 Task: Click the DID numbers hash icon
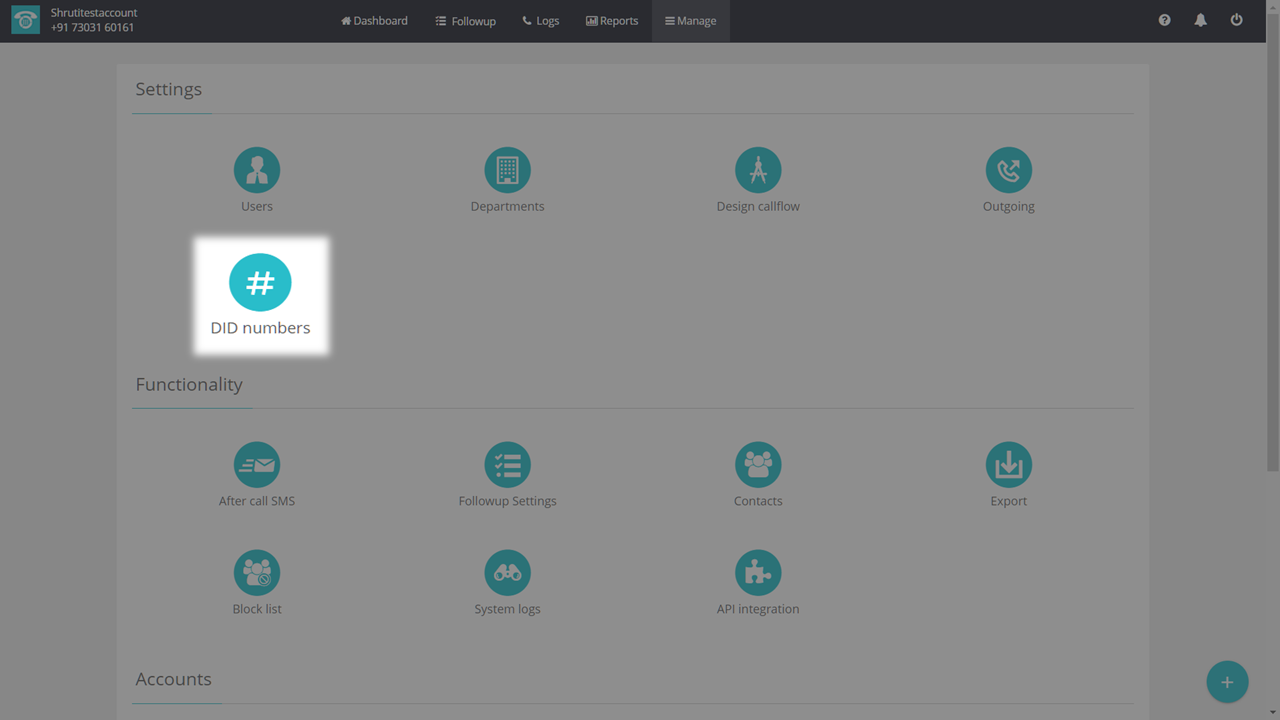(260, 283)
